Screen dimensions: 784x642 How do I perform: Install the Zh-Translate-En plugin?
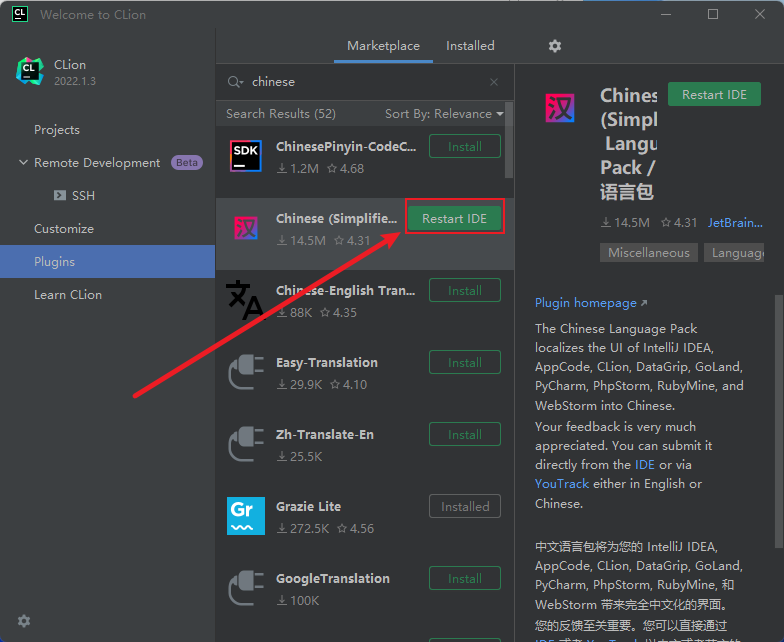tap(464, 434)
